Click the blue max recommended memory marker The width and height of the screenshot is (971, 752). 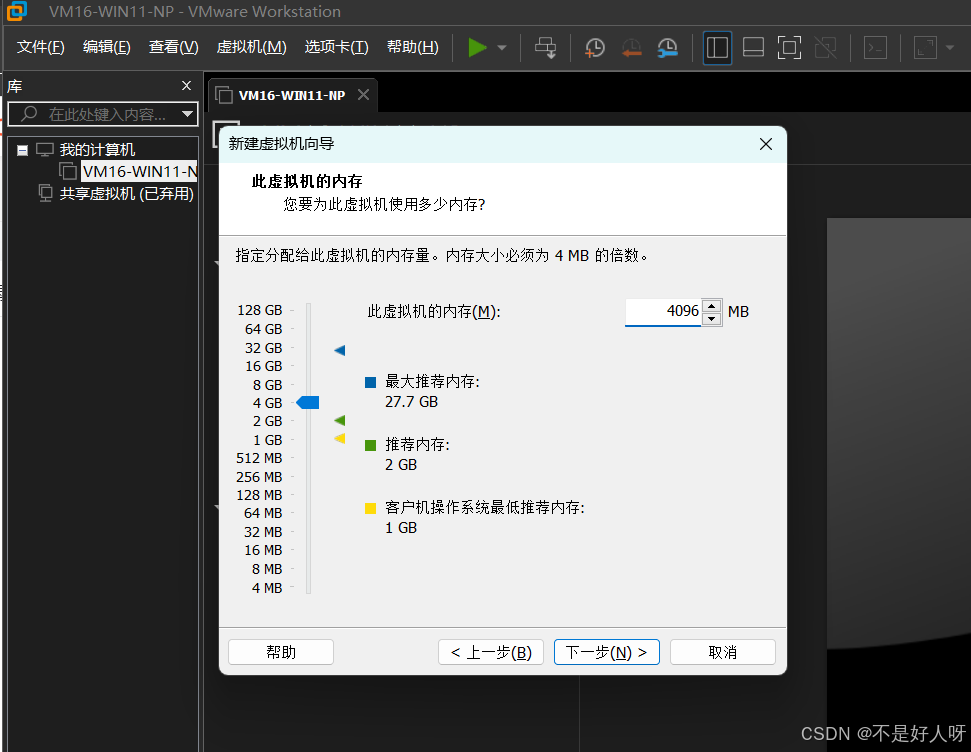tap(339, 351)
